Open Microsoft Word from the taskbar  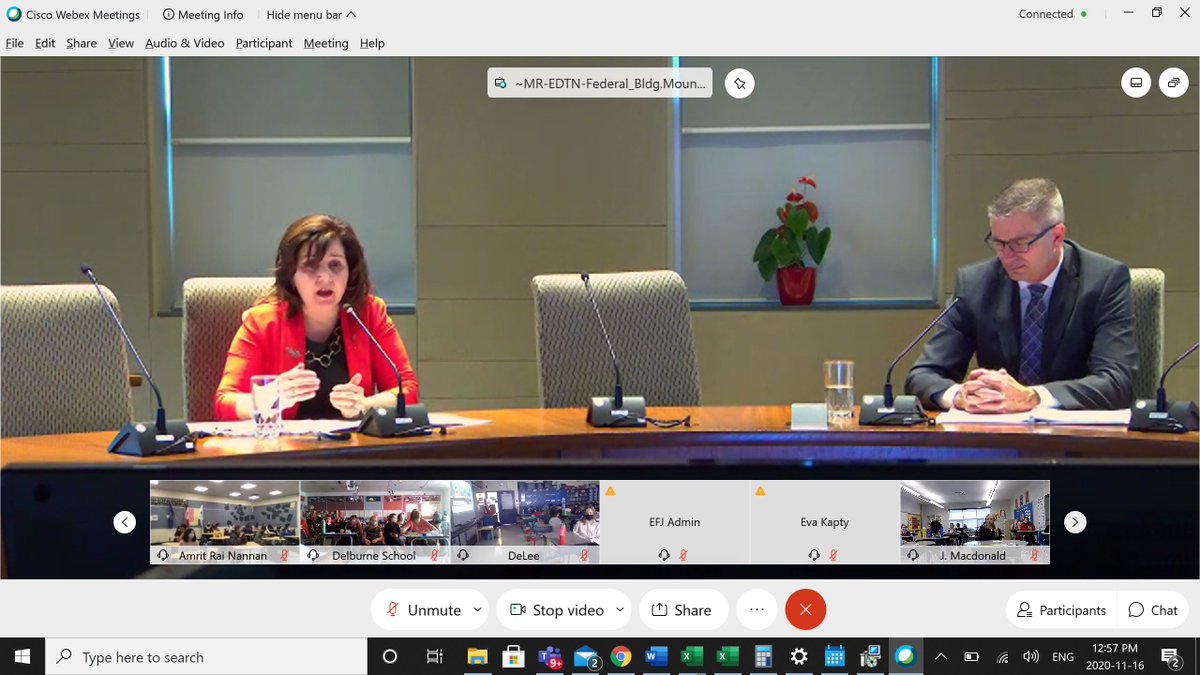pos(656,657)
